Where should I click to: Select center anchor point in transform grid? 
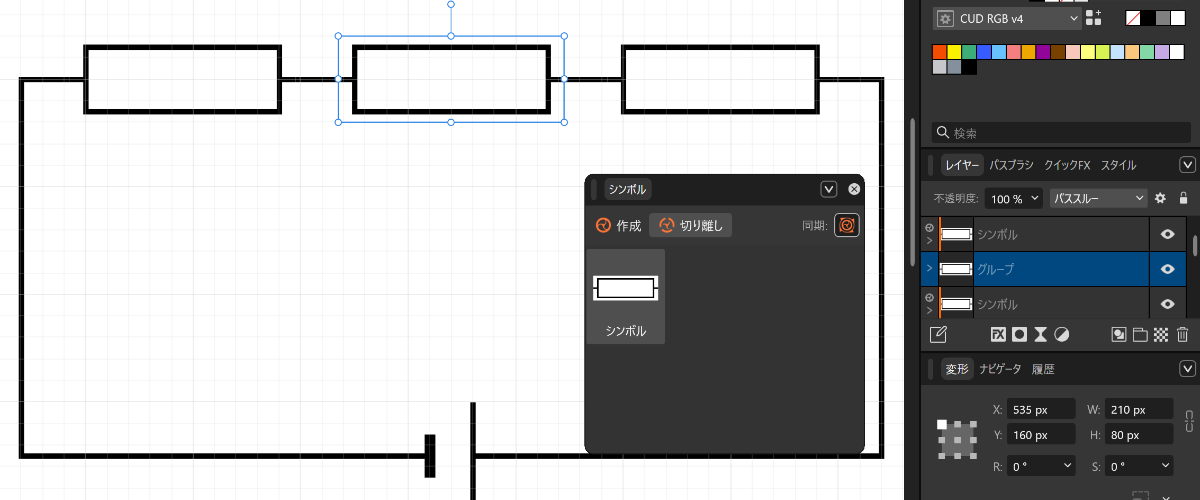[958, 439]
